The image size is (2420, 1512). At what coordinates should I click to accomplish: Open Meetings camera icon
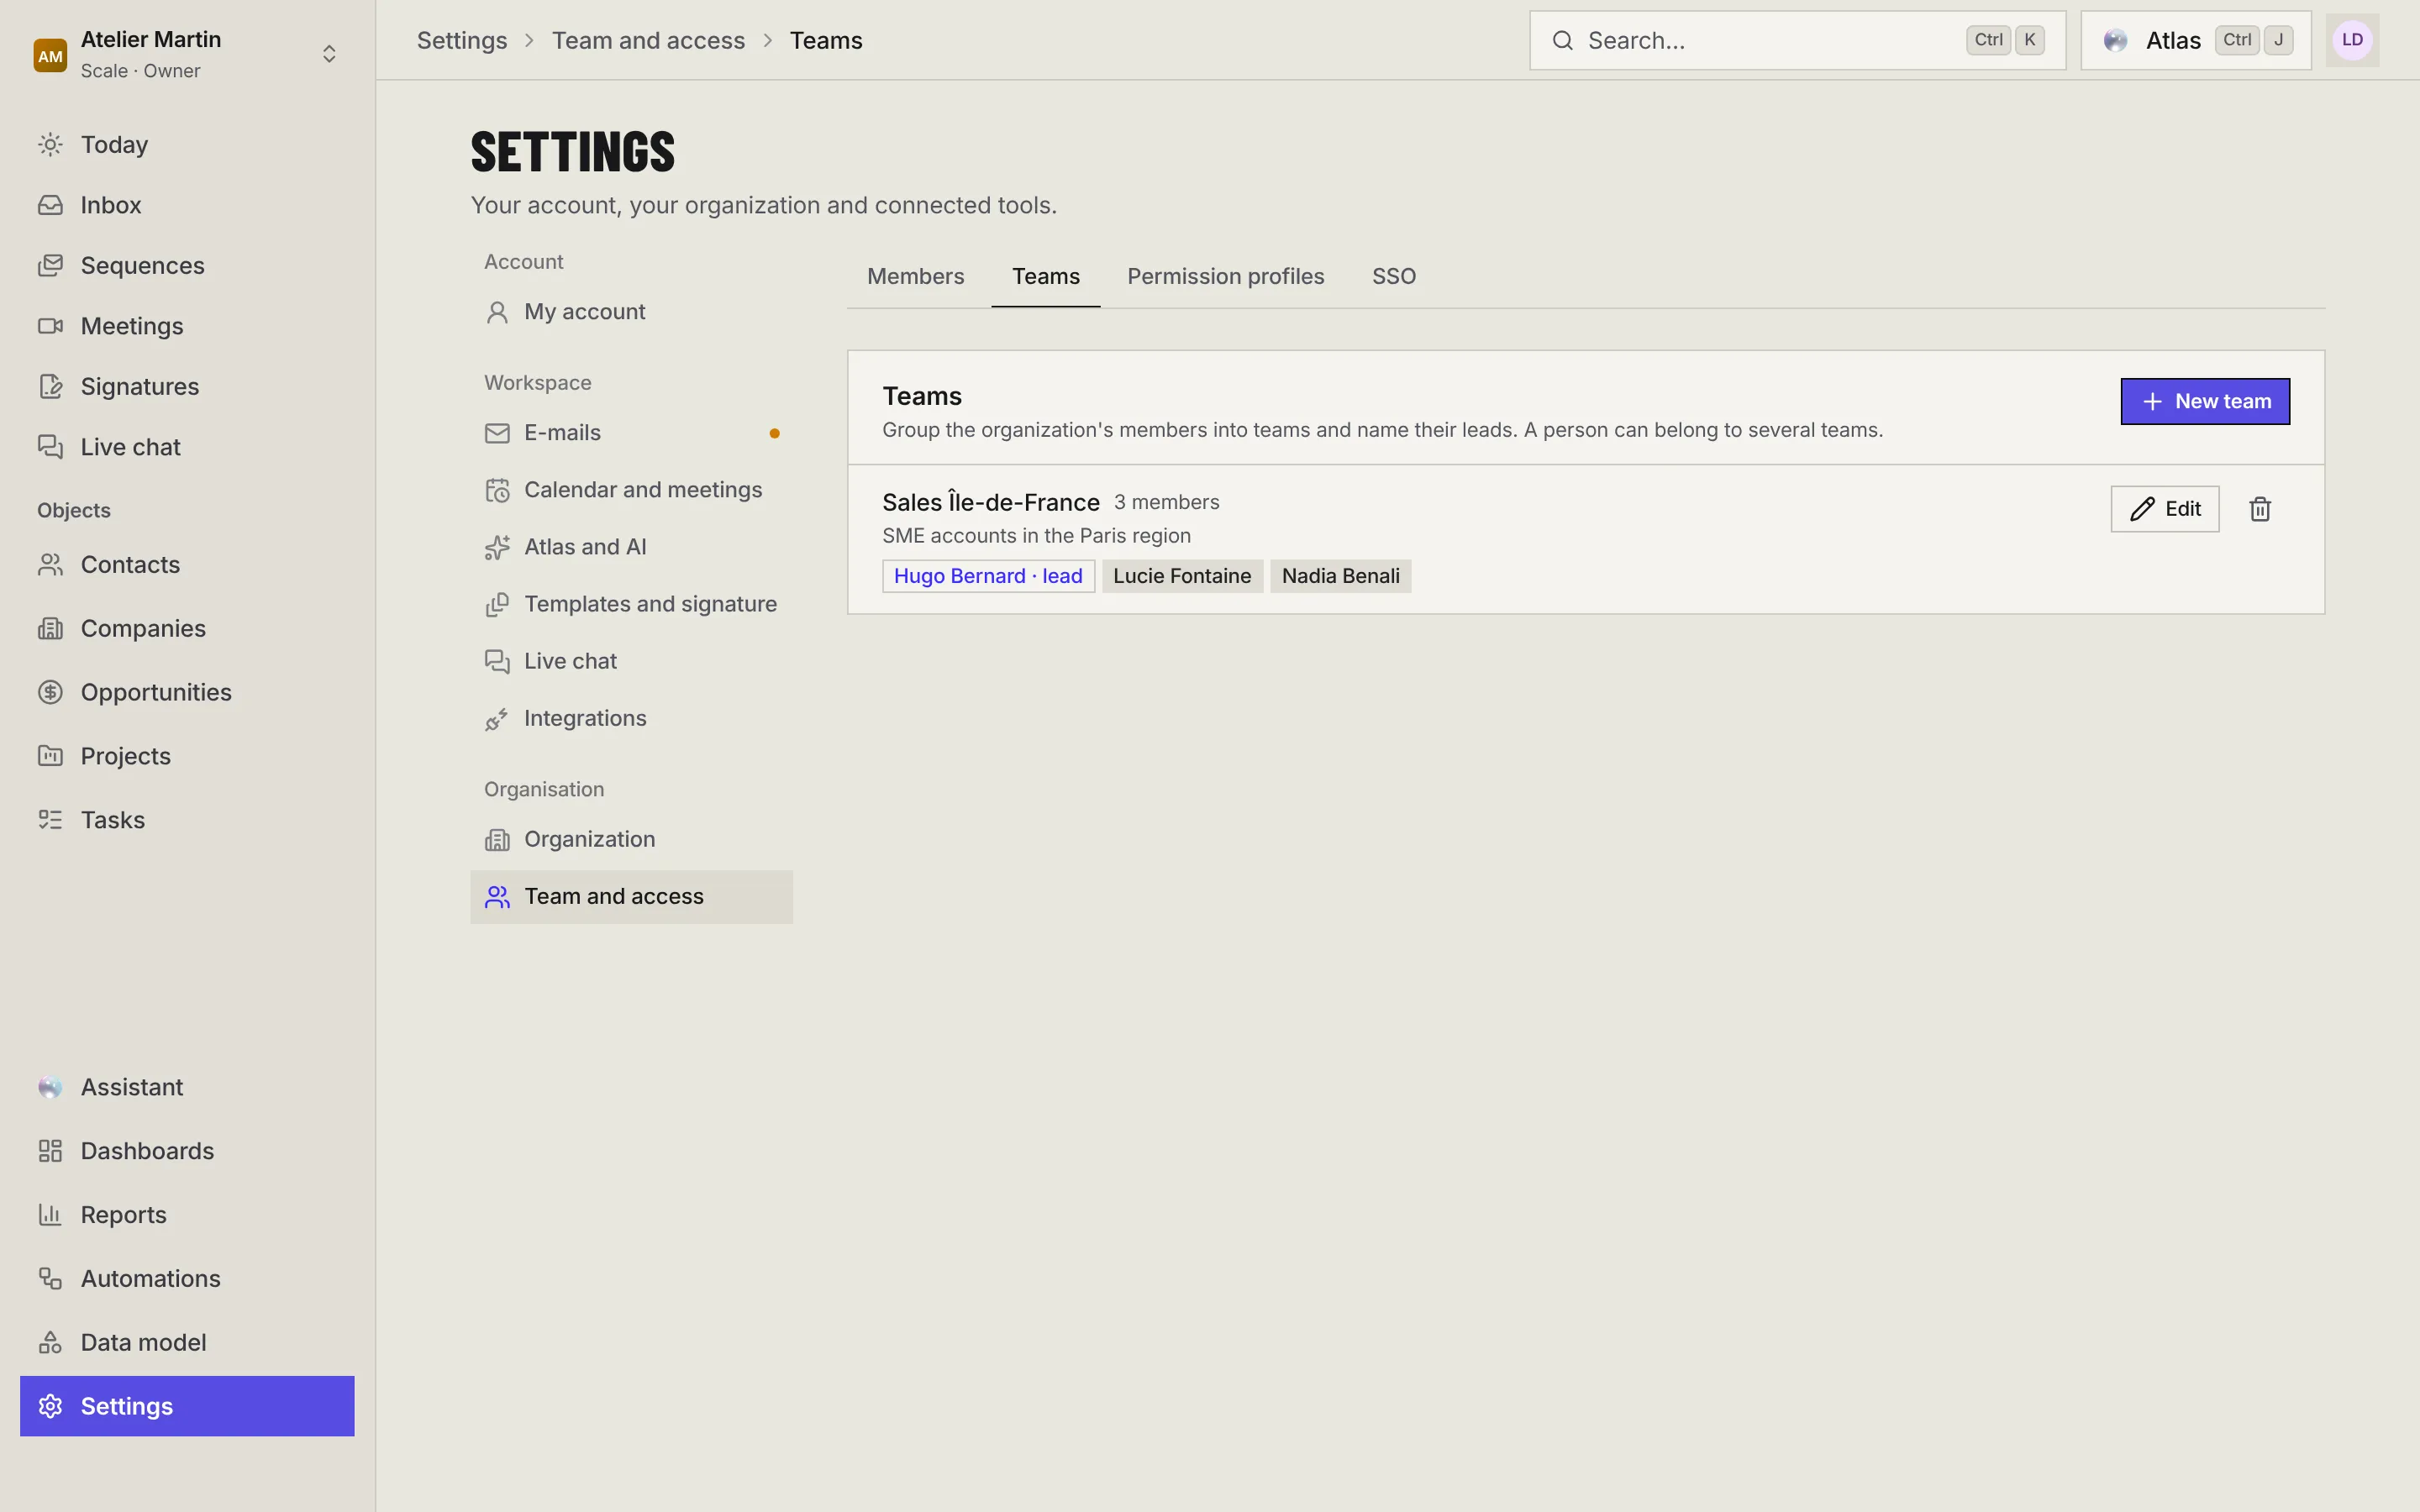(x=50, y=326)
